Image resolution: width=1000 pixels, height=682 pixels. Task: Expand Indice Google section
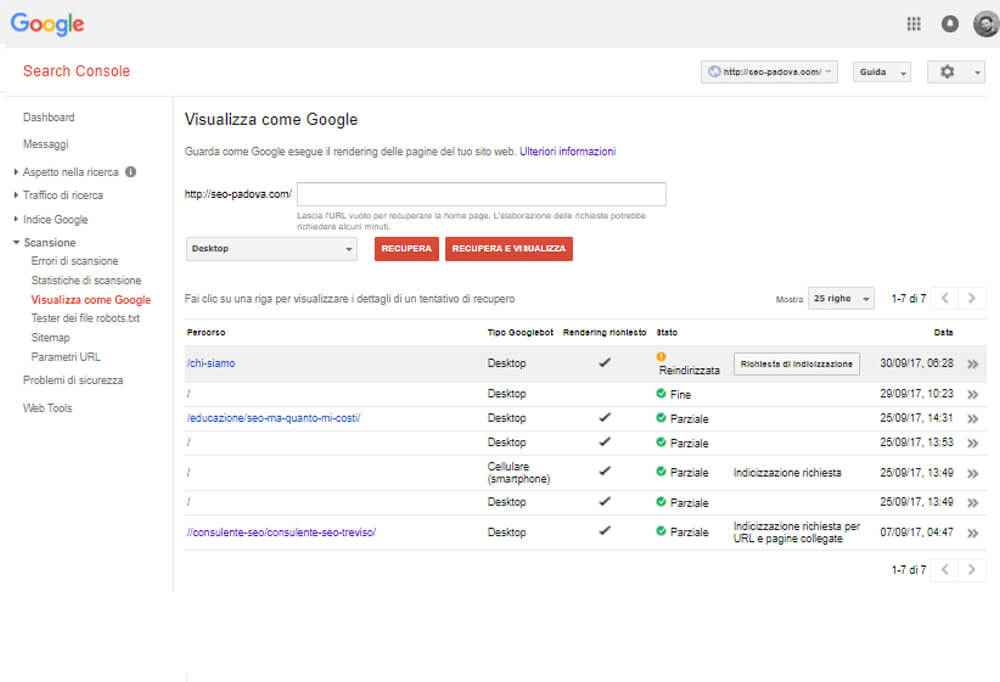tap(15, 219)
